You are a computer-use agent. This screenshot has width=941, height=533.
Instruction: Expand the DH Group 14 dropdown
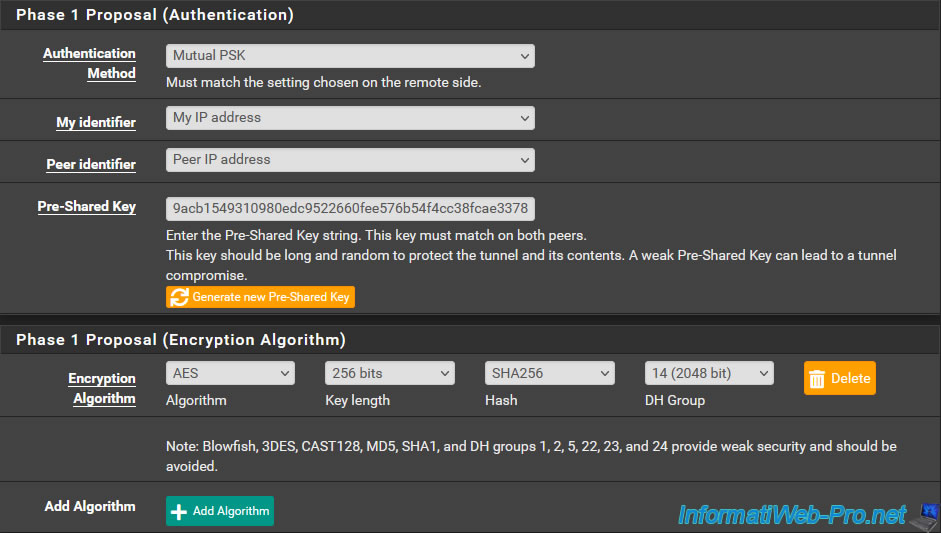click(x=709, y=373)
